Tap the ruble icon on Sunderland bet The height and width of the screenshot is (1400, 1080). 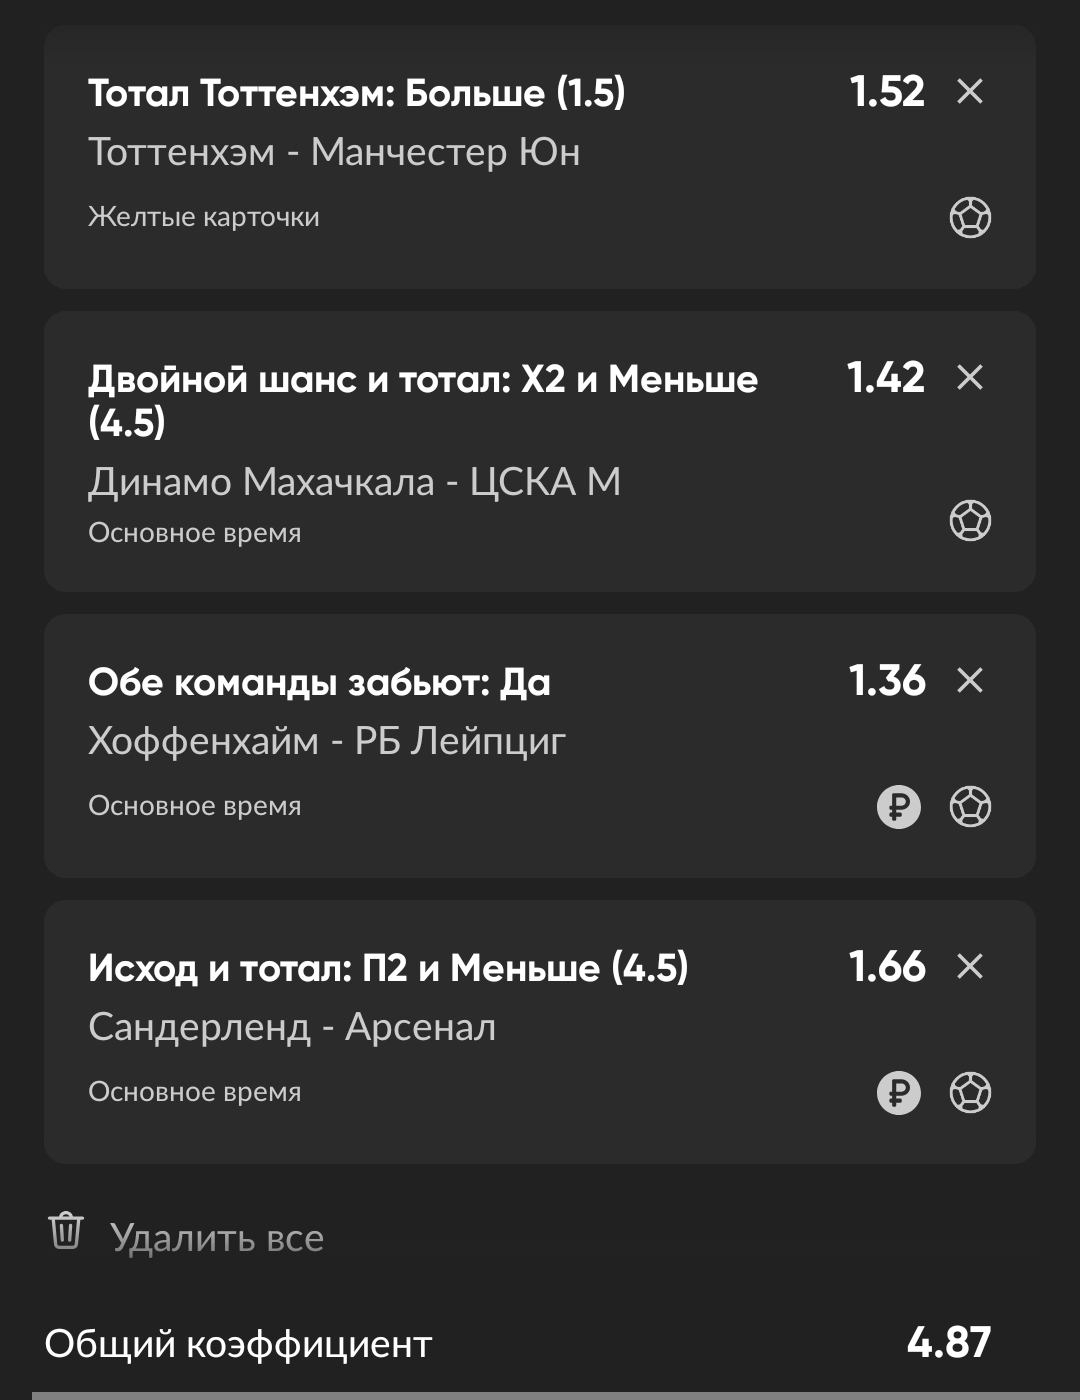pyautogui.click(x=899, y=1092)
